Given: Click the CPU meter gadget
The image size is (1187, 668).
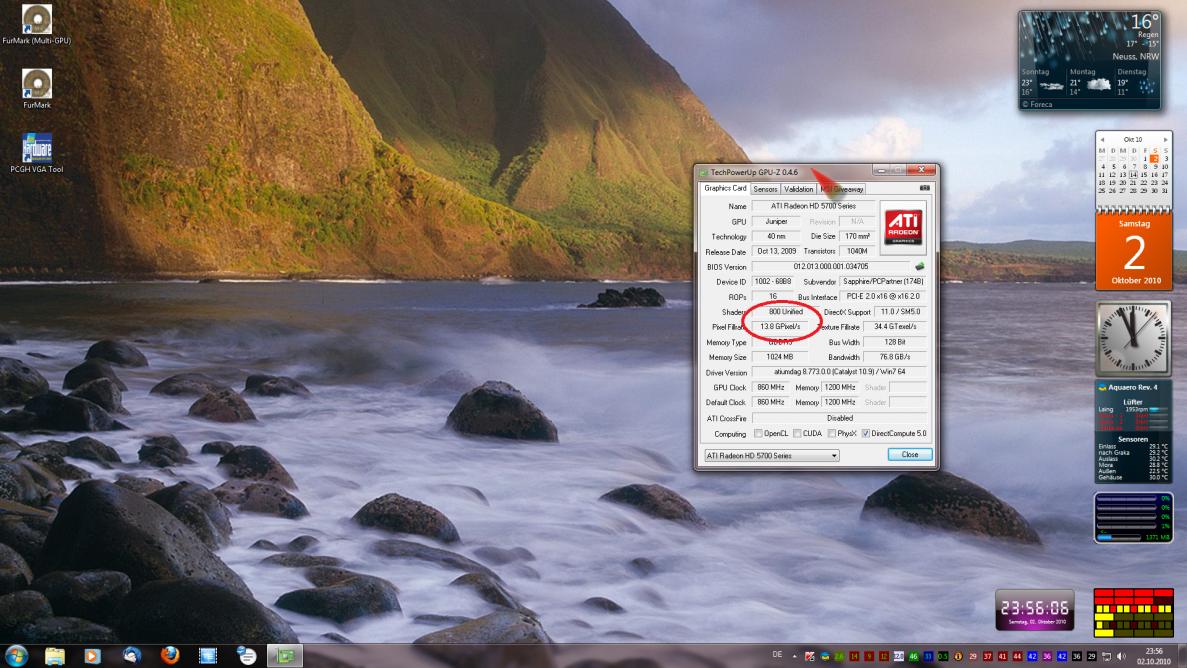Looking at the screenshot, I should pyautogui.click(x=1133, y=517).
